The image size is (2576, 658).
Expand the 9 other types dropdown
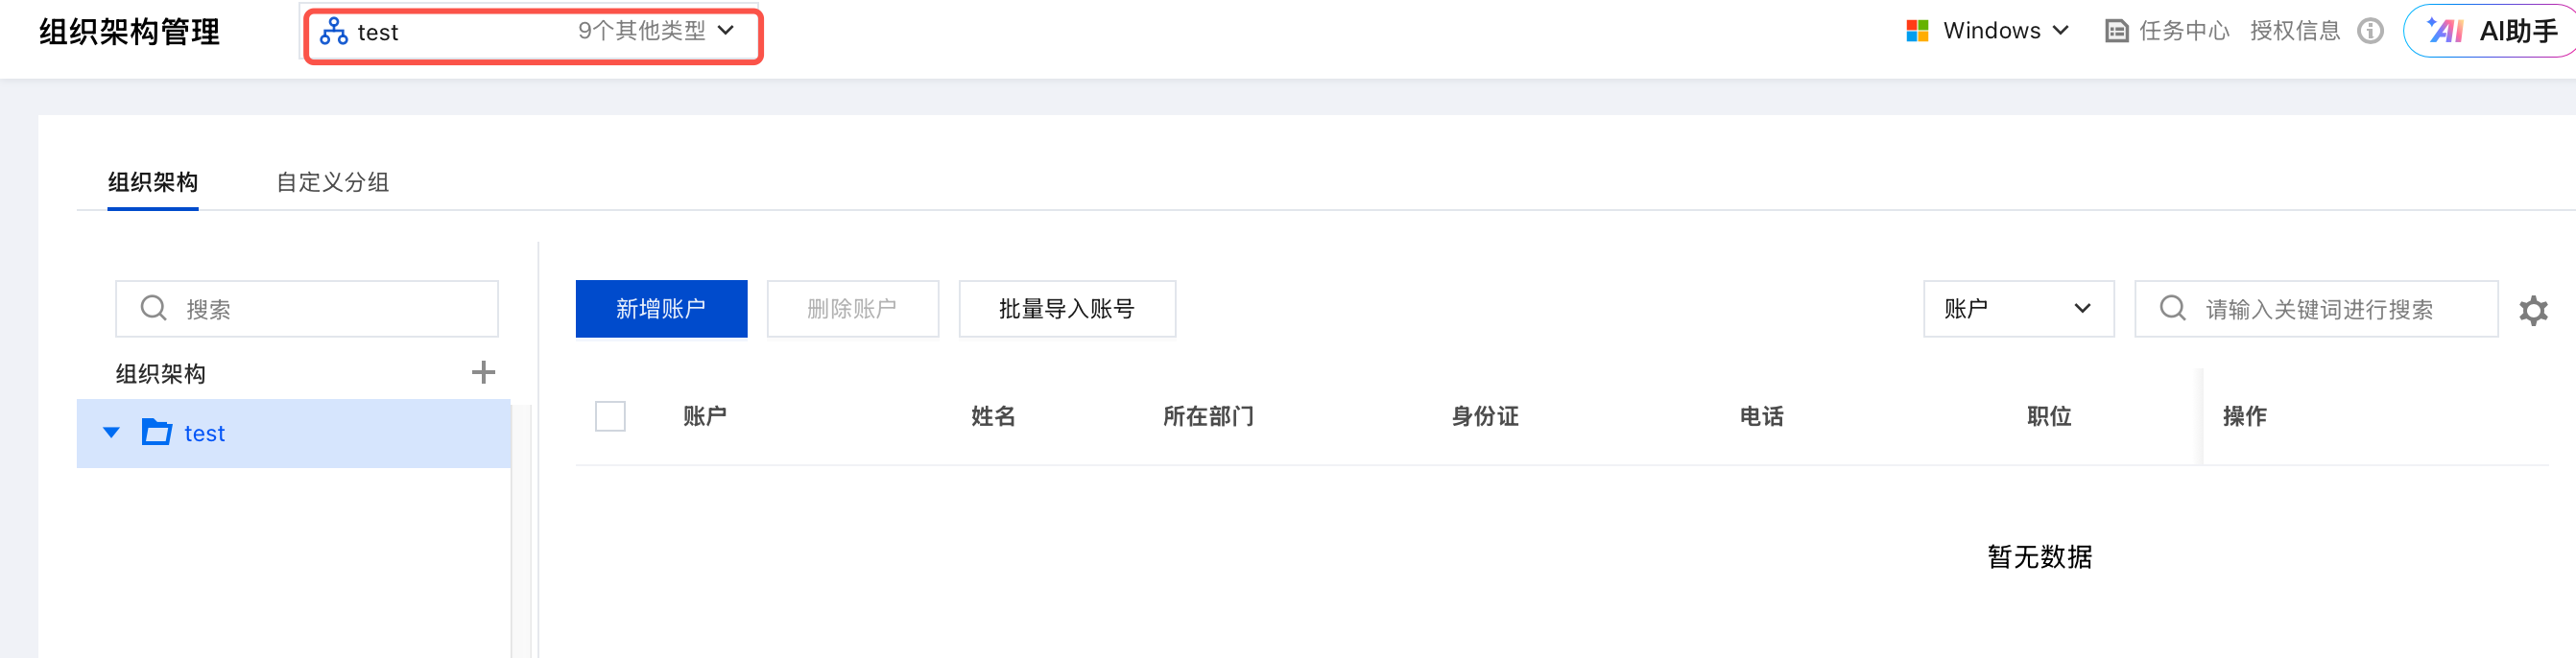pos(656,31)
